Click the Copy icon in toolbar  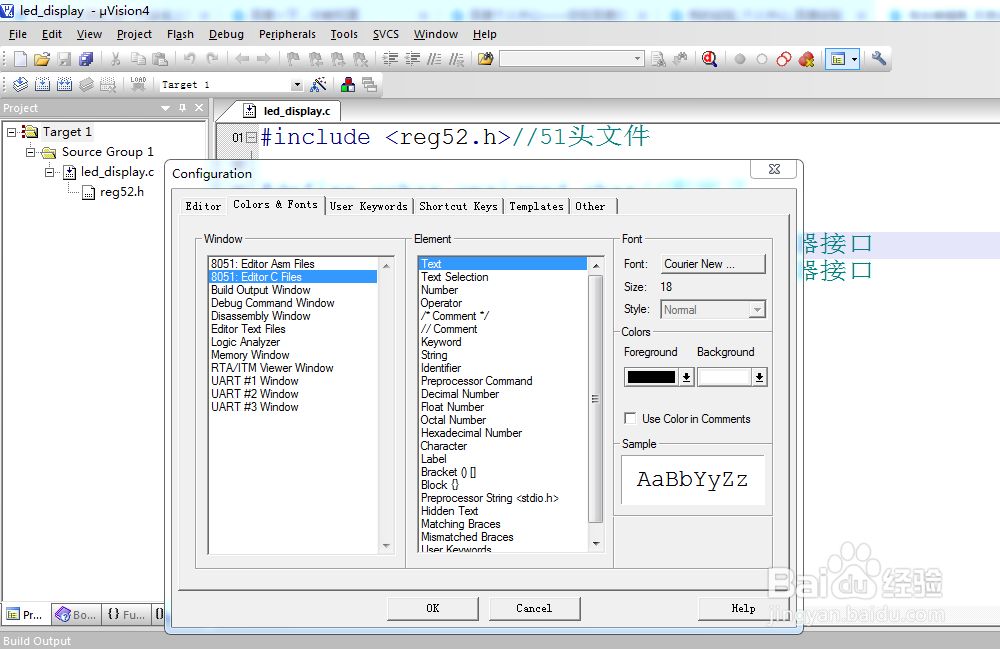138,59
